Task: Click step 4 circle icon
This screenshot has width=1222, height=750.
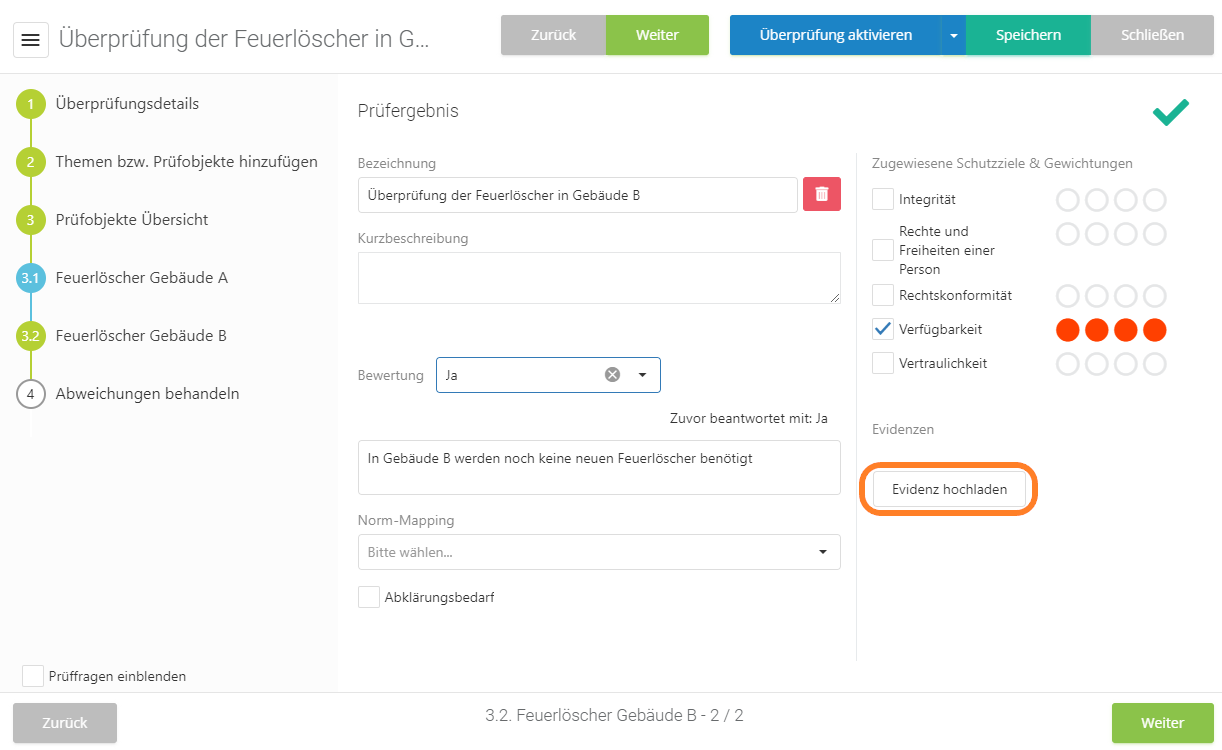Action: [x=31, y=394]
